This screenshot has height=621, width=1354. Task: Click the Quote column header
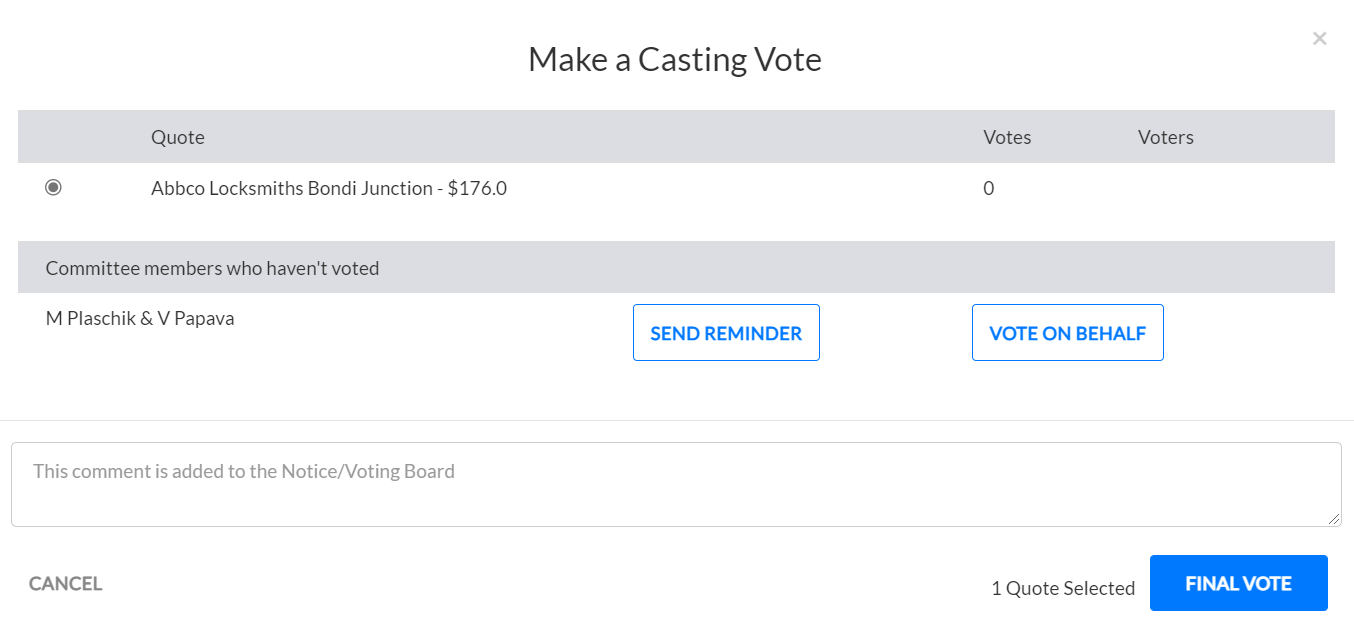pyautogui.click(x=178, y=137)
